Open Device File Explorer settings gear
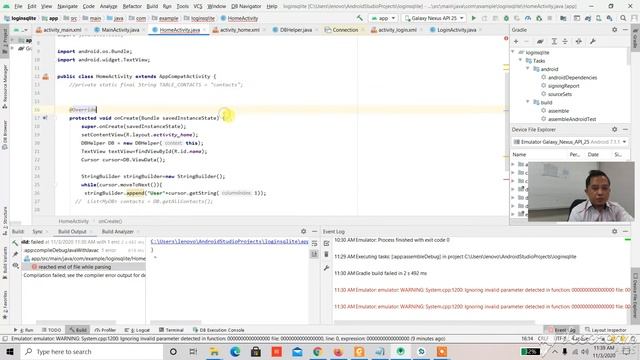Screen dimensions: 640x360 pyautogui.click(x=614, y=129)
